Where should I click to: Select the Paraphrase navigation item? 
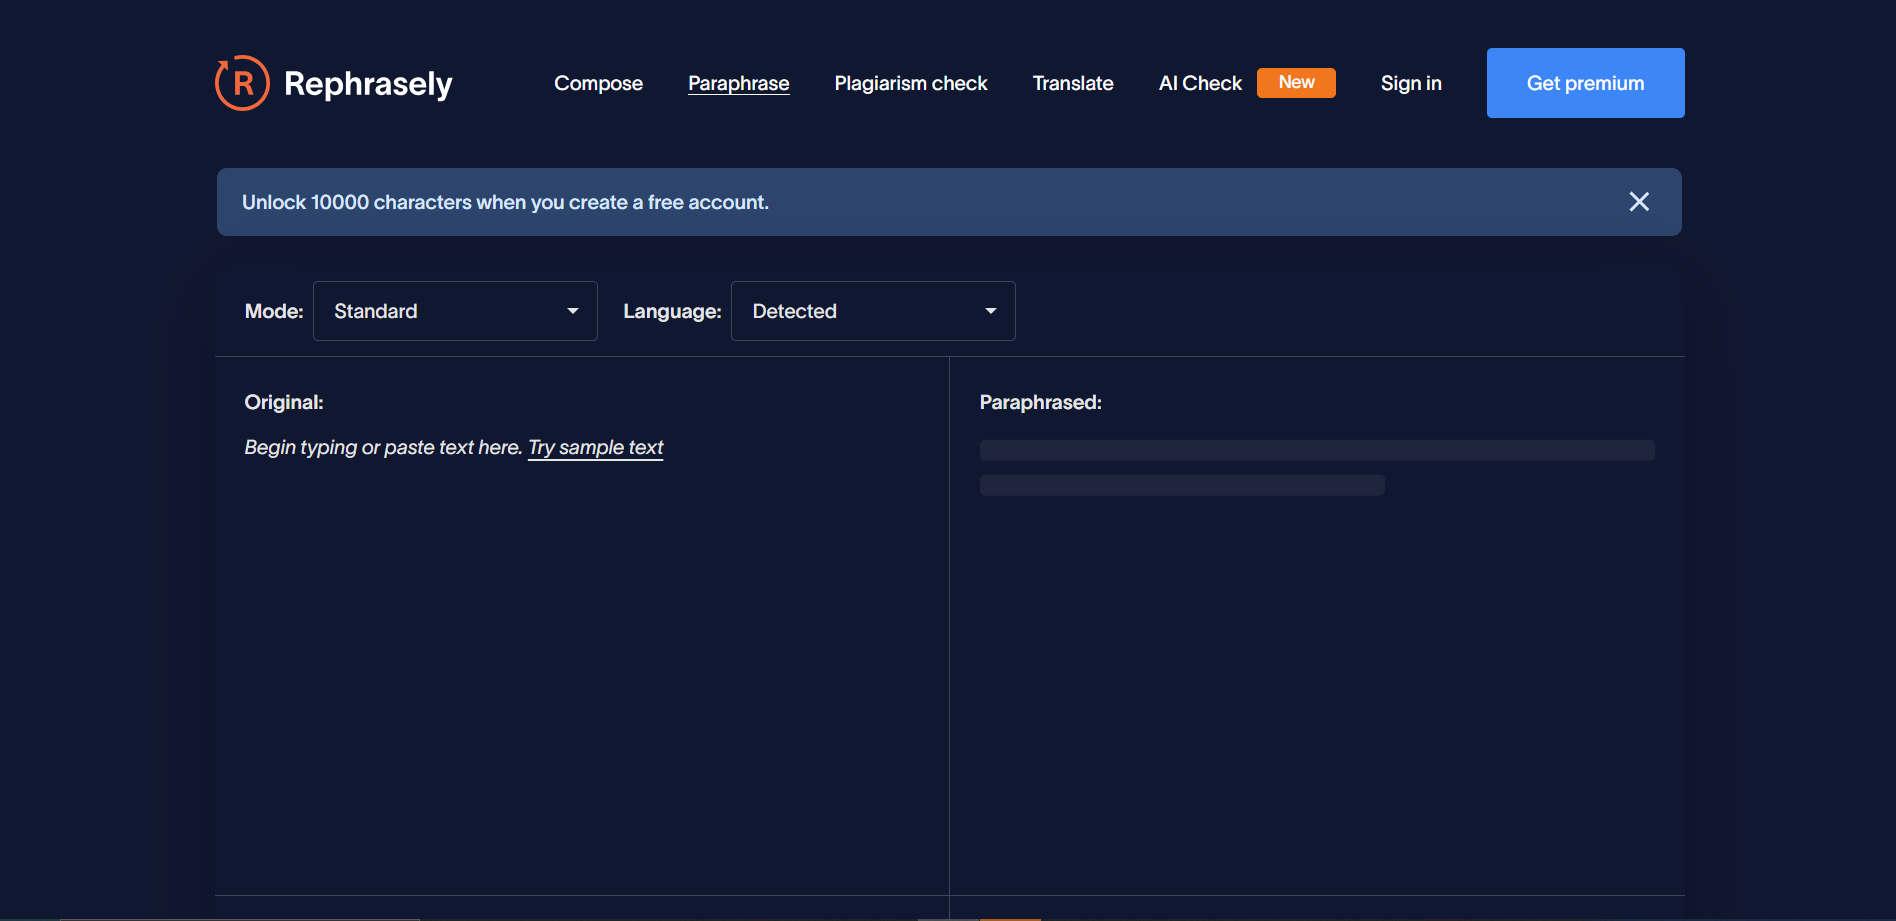(738, 83)
